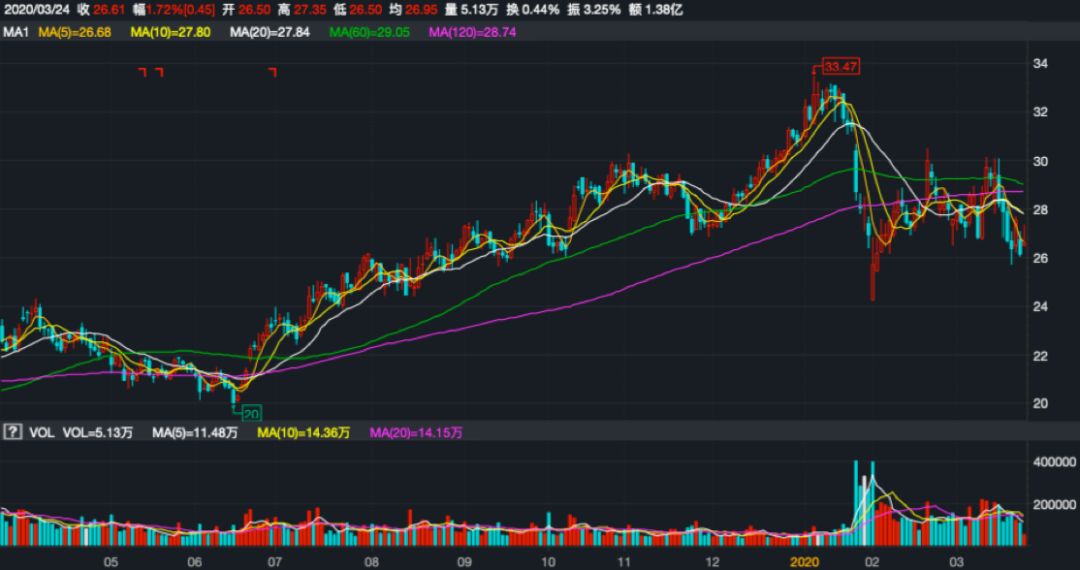Select the green 20 low price label
This screenshot has width=1080, height=570.
[250, 413]
